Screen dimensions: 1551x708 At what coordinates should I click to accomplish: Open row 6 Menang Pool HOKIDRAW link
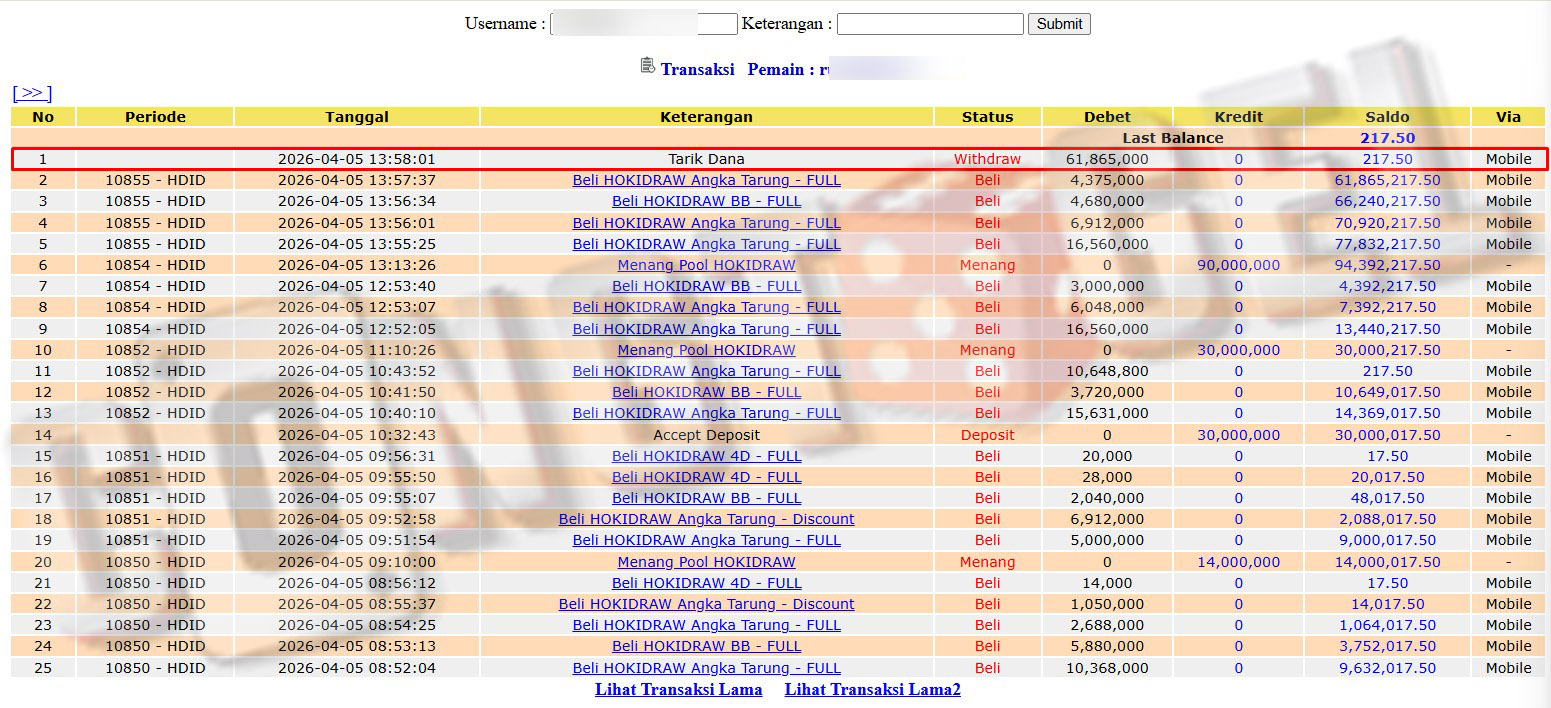point(706,265)
